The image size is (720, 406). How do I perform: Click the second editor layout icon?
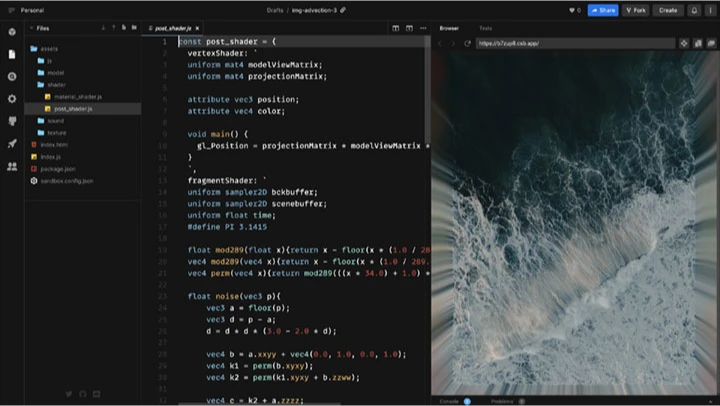409,28
